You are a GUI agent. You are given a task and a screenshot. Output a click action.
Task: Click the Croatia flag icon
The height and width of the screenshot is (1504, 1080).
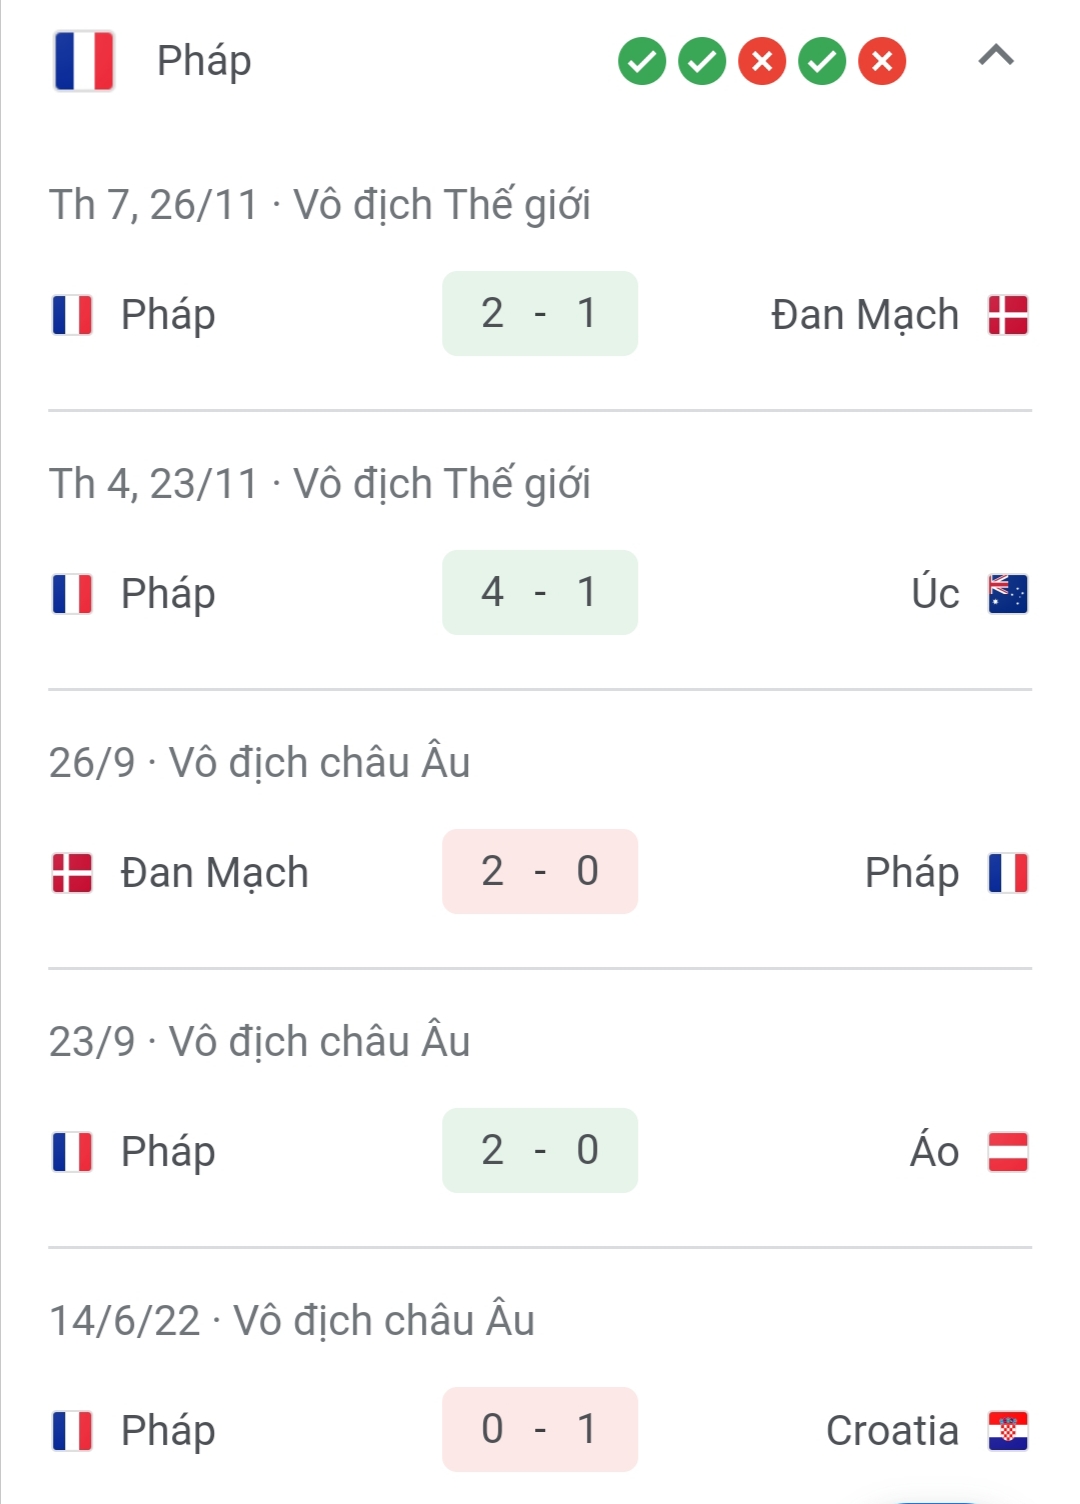[1008, 1431]
